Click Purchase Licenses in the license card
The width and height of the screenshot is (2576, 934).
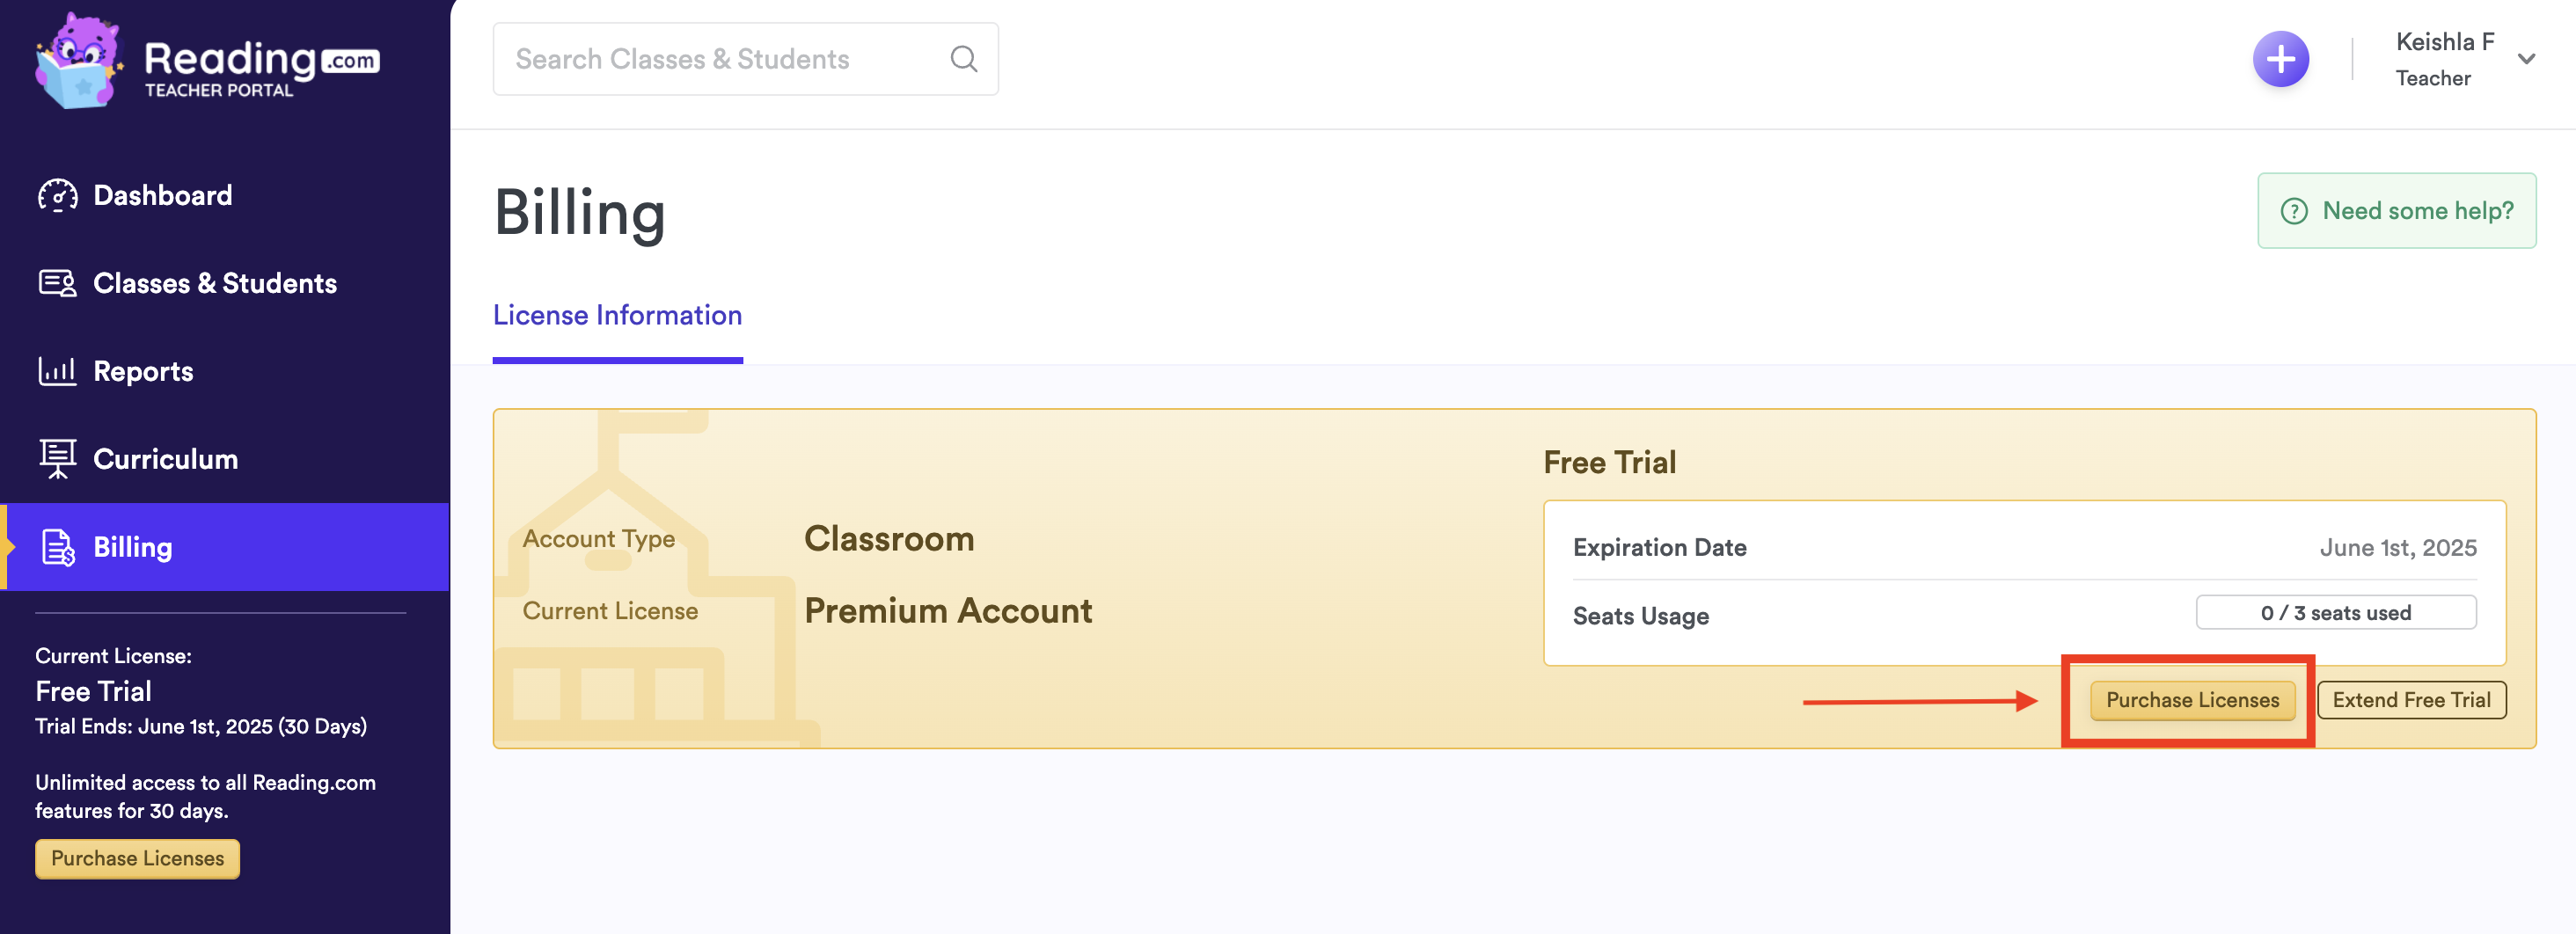(x=2192, y=700)
